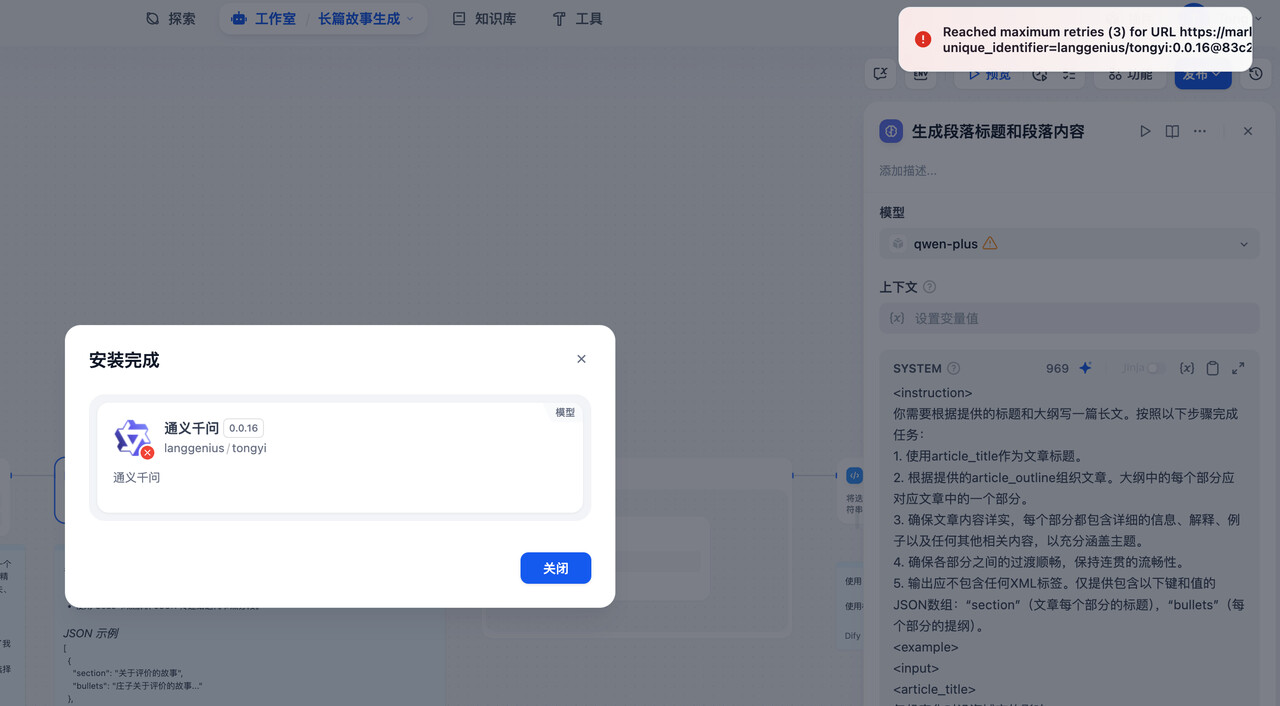Click the 设置变量值 context input field
Viewport: 1280px width, 706px height.
click(1069, 318)
